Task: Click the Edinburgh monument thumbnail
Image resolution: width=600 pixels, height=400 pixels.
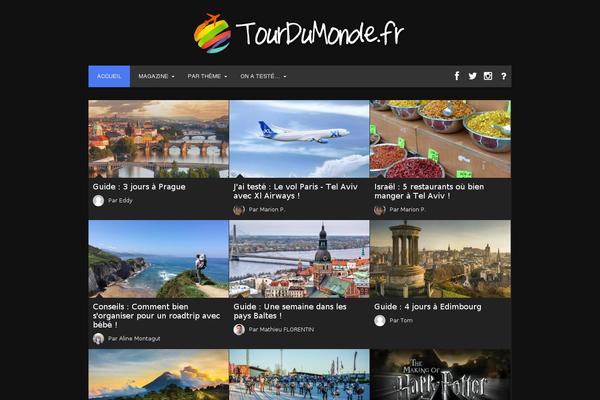Action: (440, 259)
